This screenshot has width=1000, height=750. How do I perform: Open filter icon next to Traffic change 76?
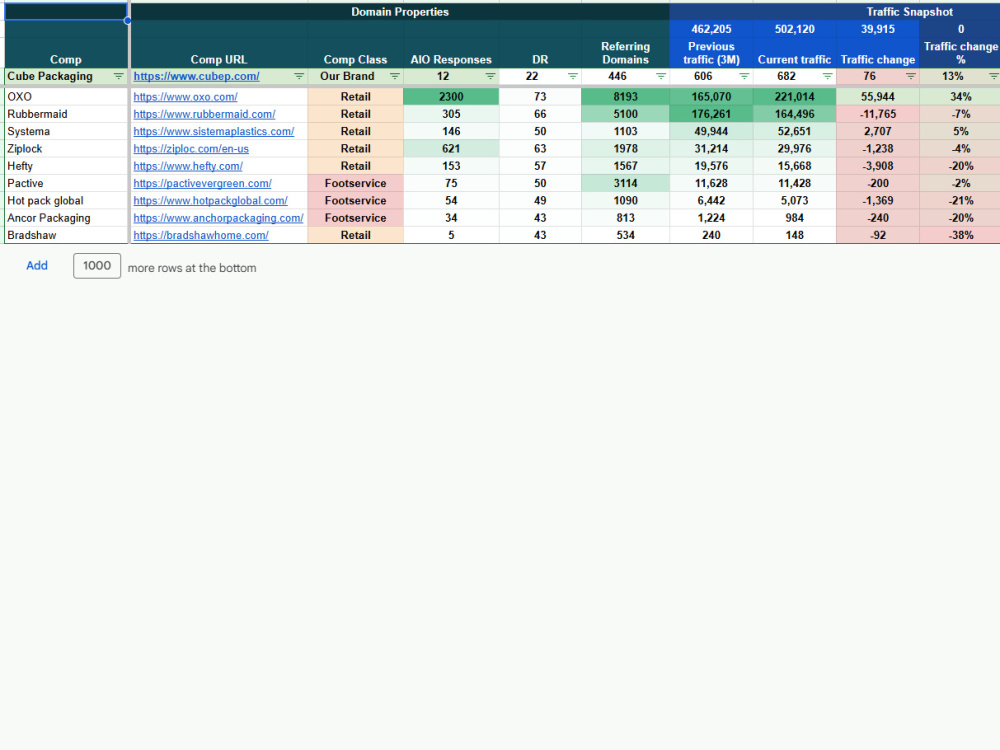coord(911,77)
